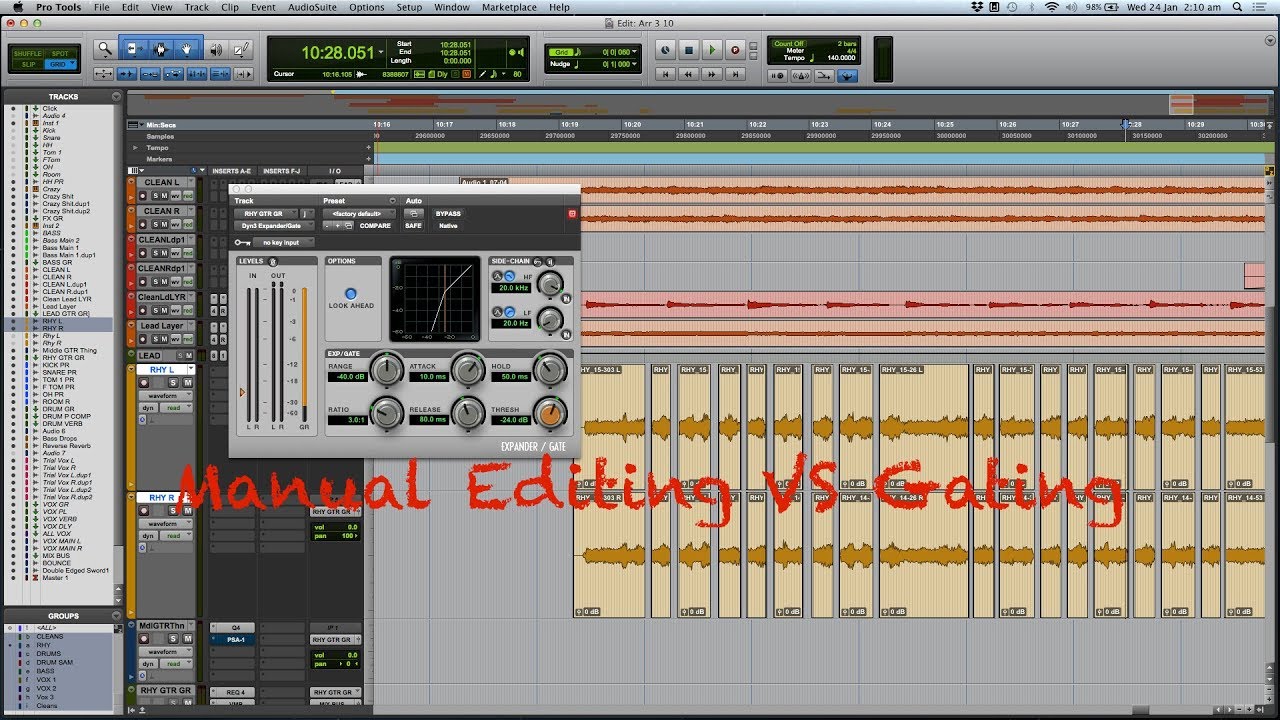The image size is (1280, 720).
Task: Click the REQ 4 insert button
Action: click(234, 692)
